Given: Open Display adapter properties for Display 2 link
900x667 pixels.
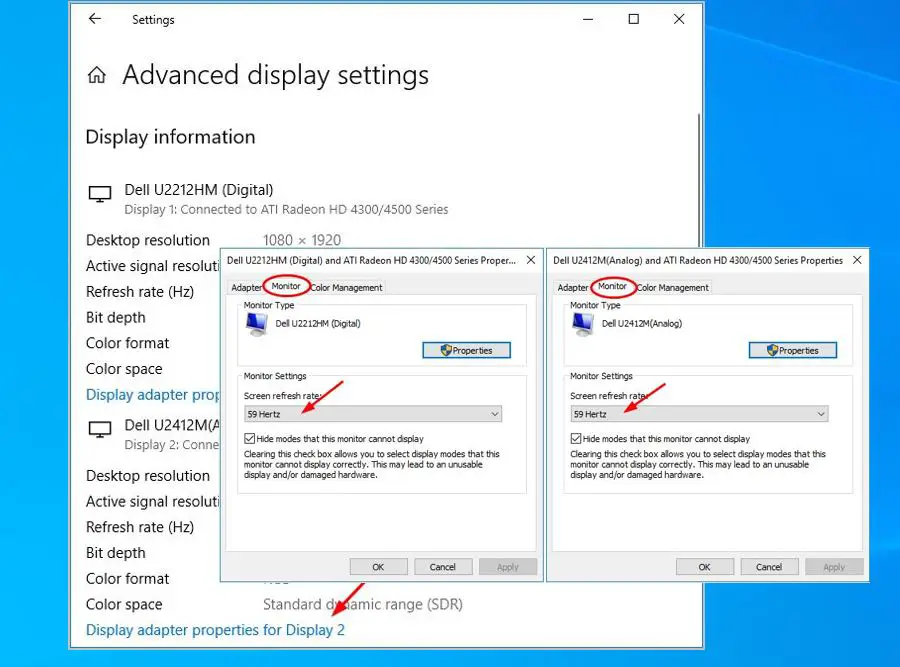Looking at the screenshot, I should [x=215, y=630].
